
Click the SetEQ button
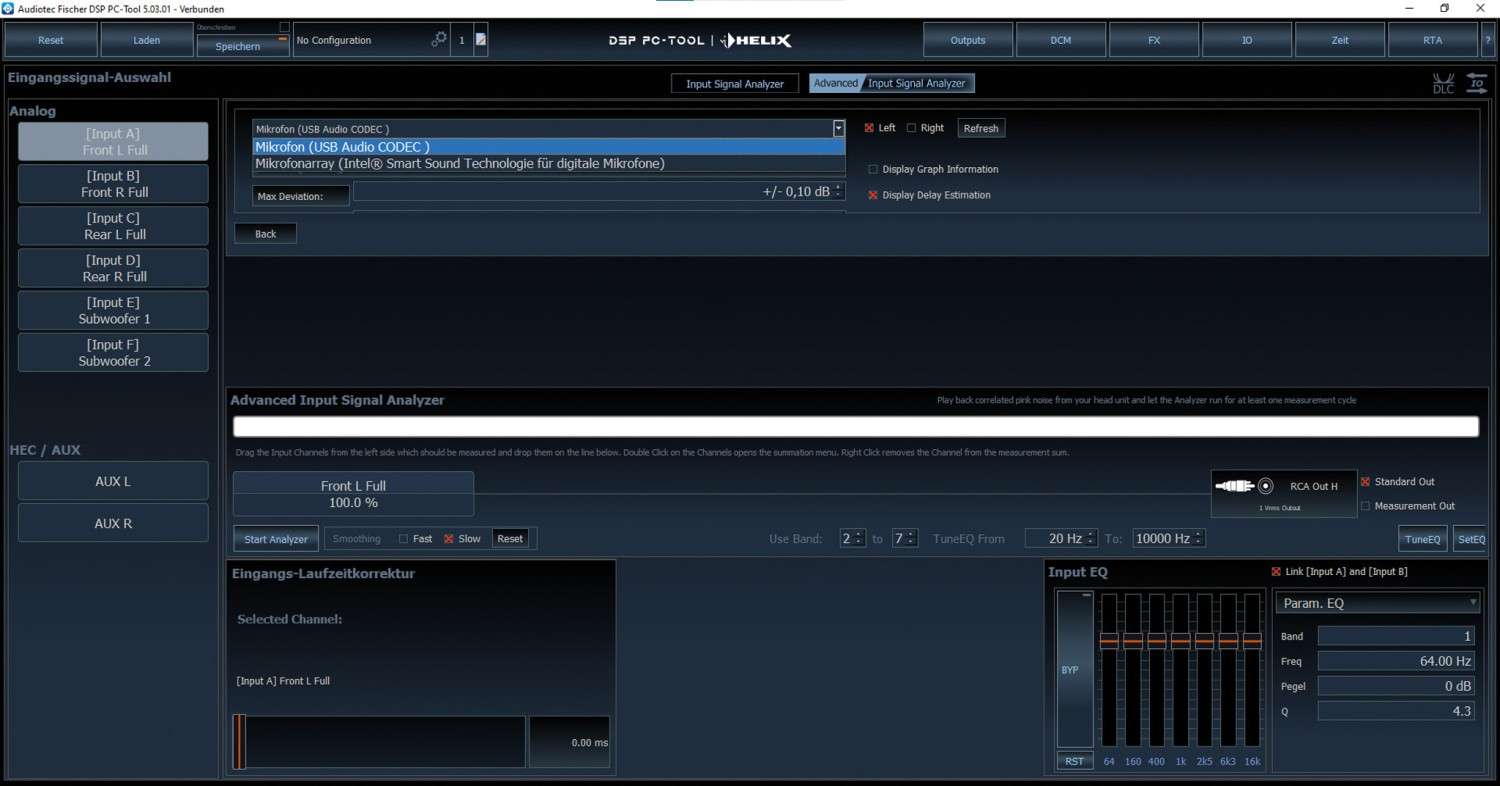click(1470, 539)
